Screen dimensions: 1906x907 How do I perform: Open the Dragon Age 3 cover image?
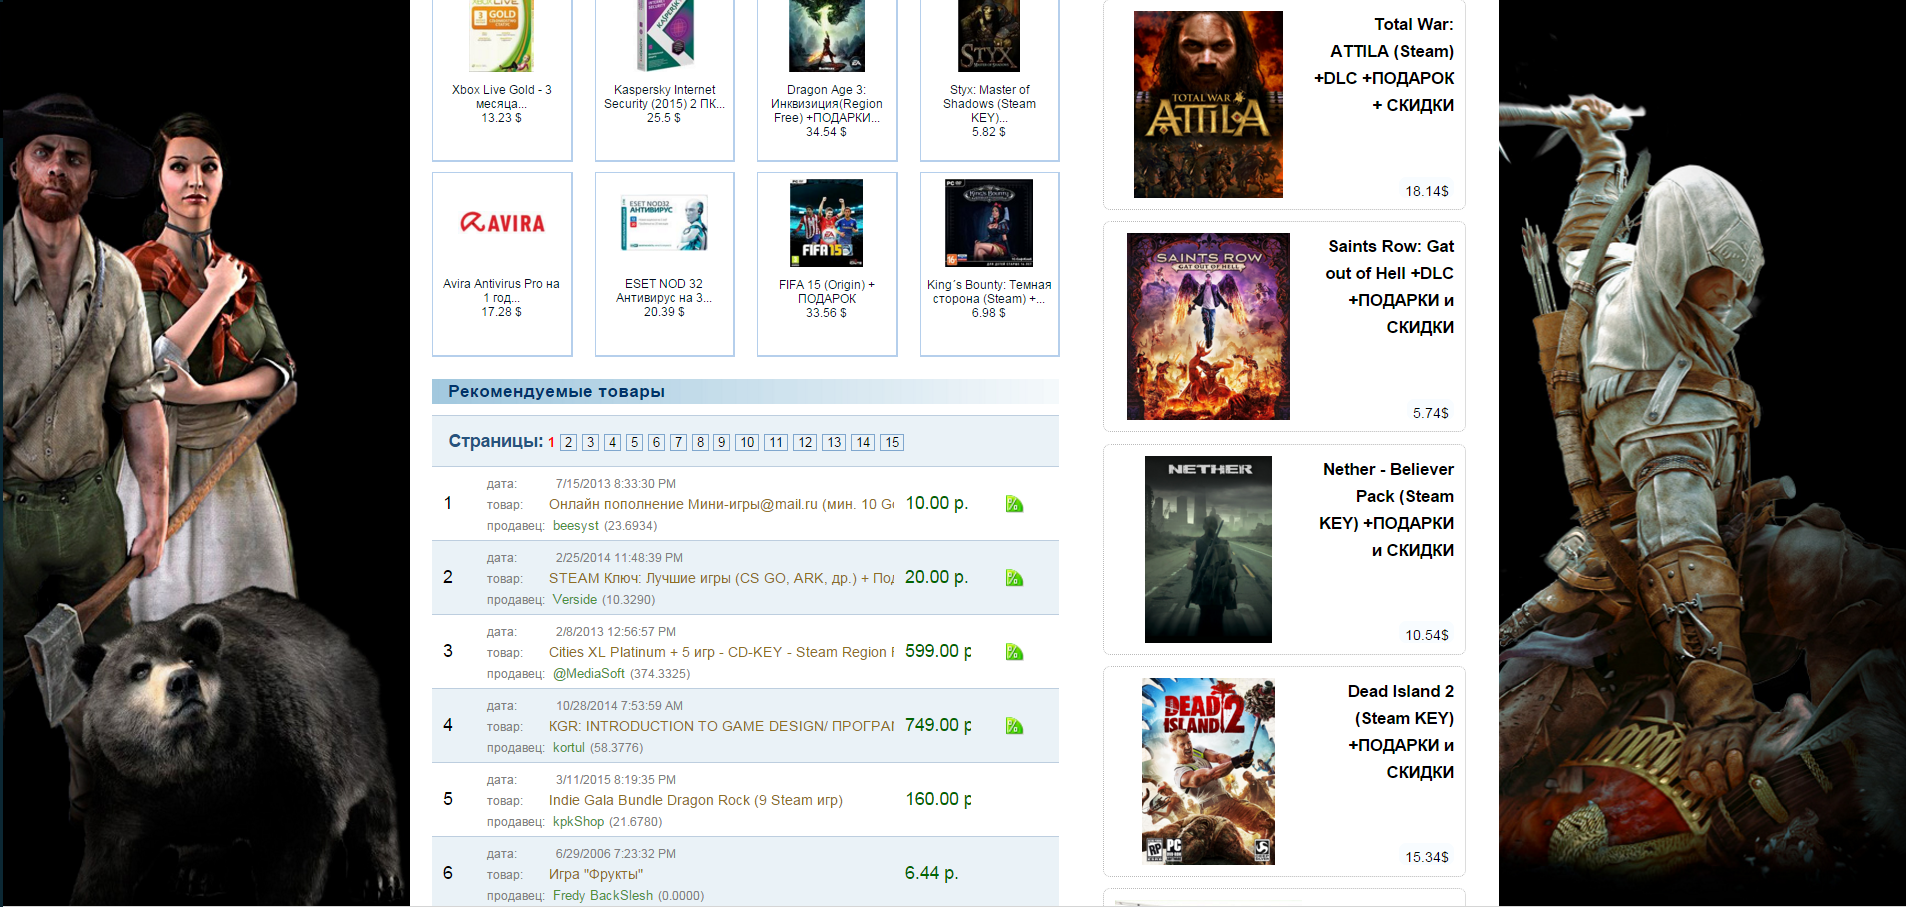[827, 36]
